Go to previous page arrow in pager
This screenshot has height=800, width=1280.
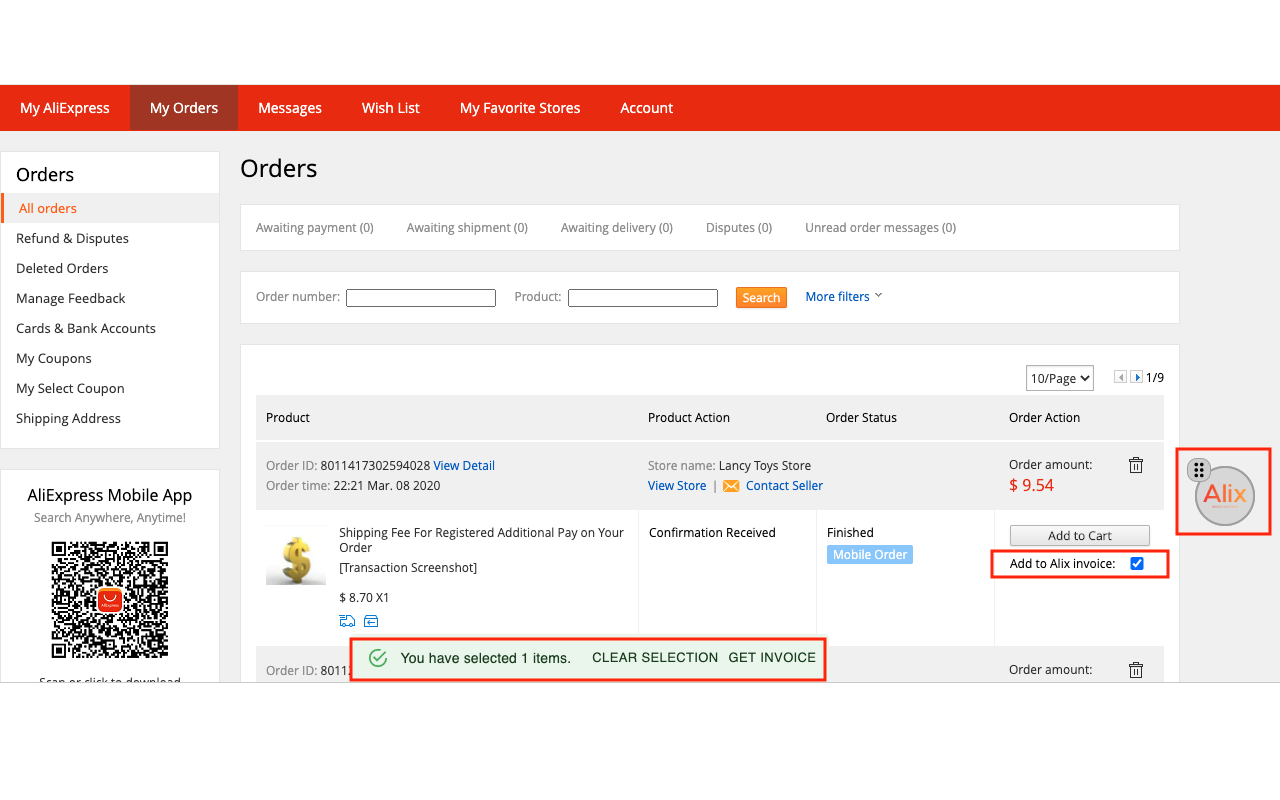point(1121,377)
